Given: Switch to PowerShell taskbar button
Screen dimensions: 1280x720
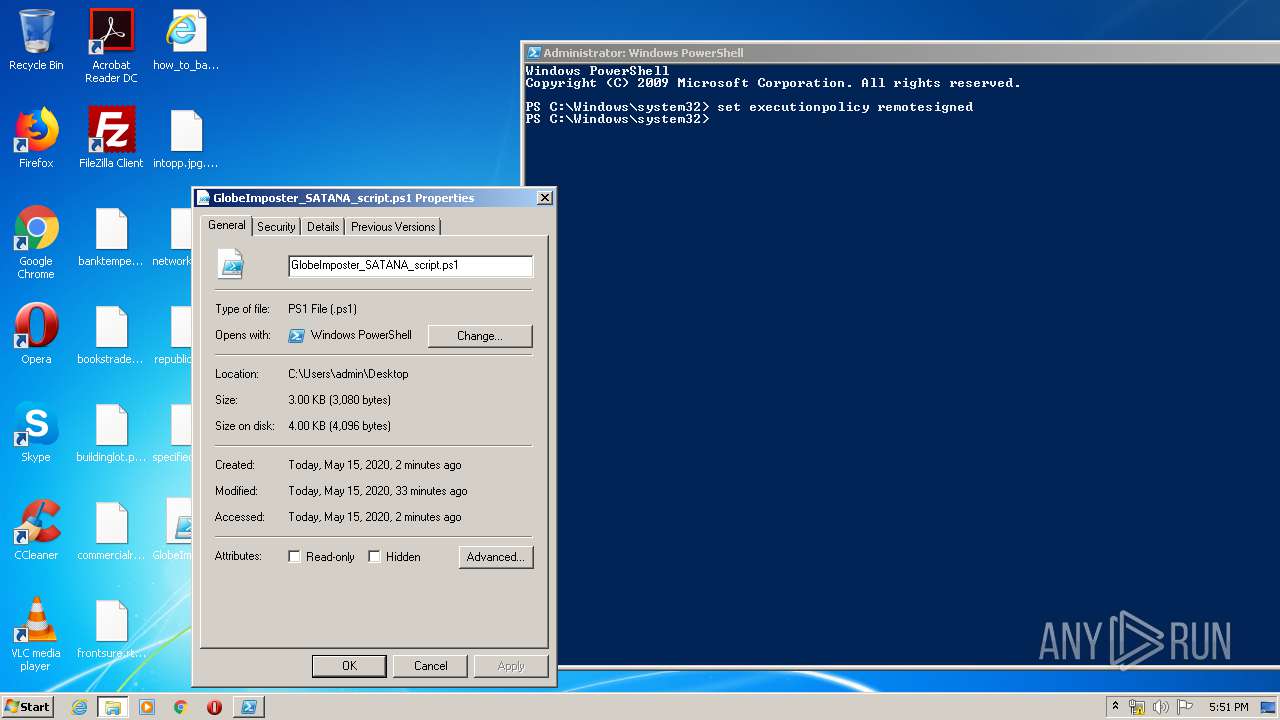Looking at the screenshot, I should click(x=249, y=707).
